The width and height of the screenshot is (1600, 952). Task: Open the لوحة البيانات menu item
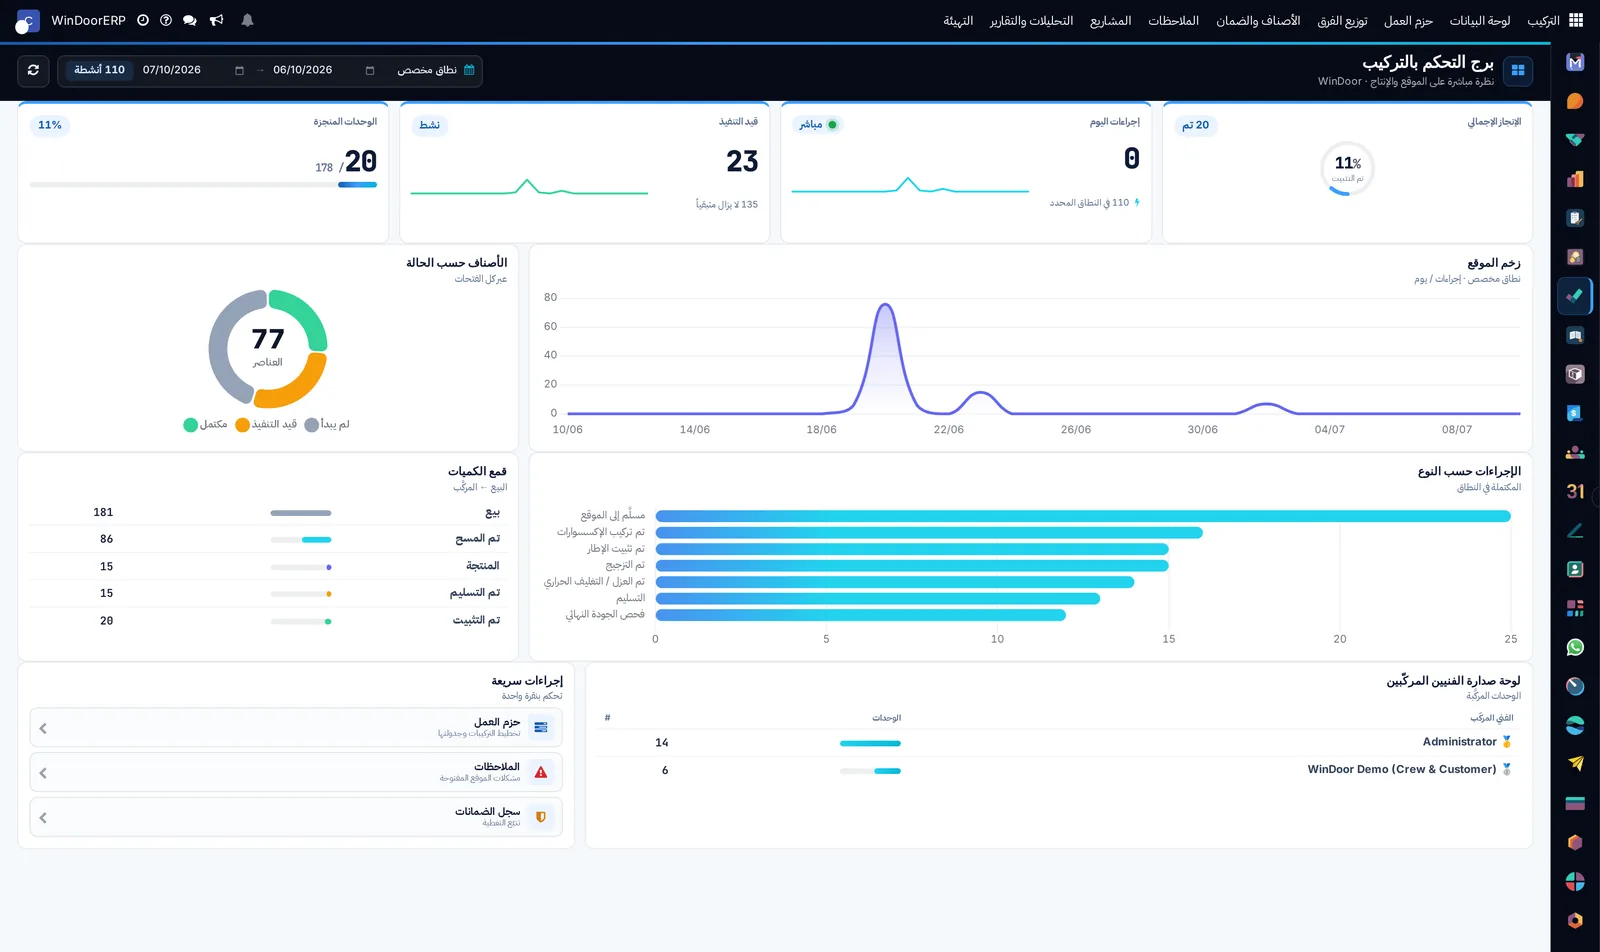(1480, 20)
